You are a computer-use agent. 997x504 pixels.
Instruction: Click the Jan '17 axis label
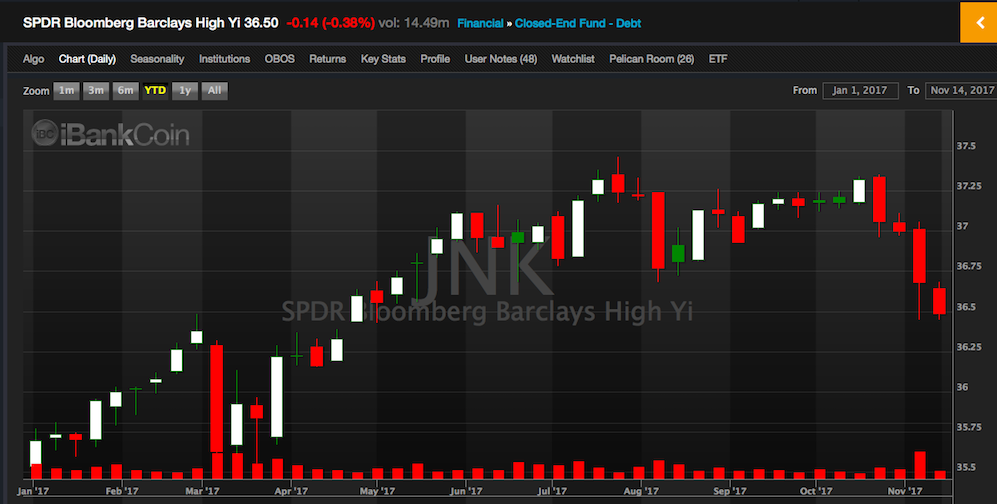(33, 491)
